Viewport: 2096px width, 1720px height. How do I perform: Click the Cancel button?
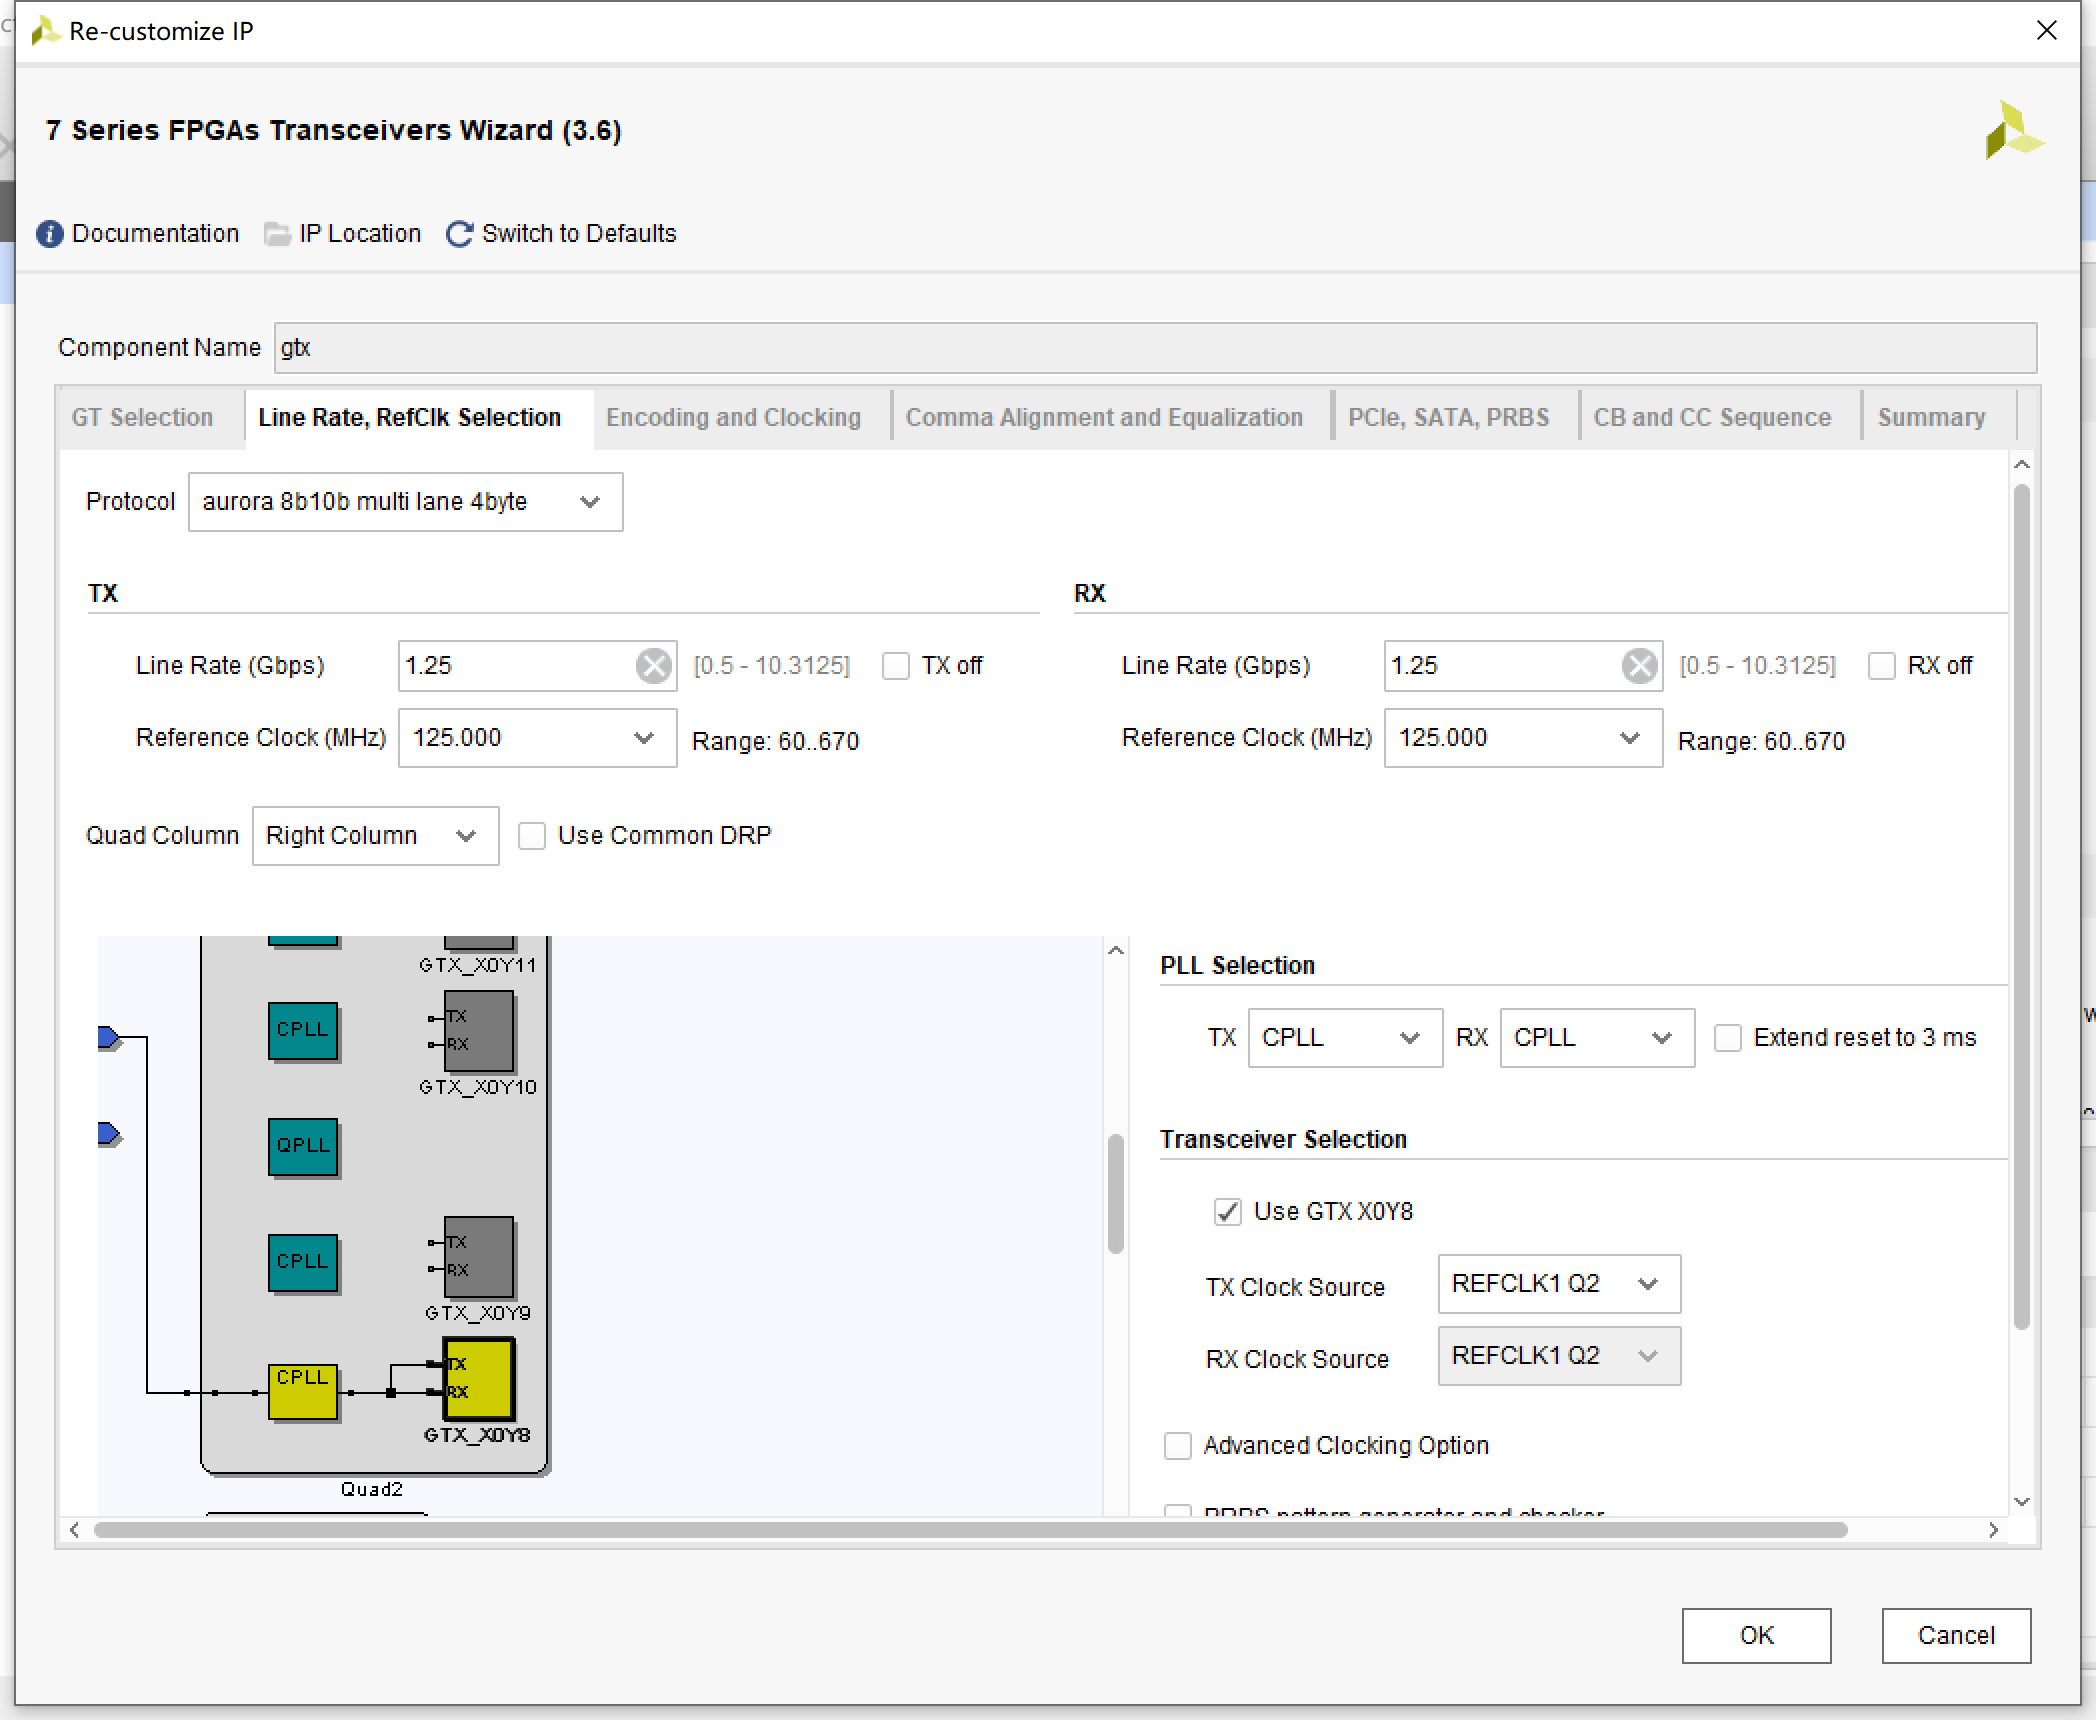pyautogui.click(x=1956, y=1636)
